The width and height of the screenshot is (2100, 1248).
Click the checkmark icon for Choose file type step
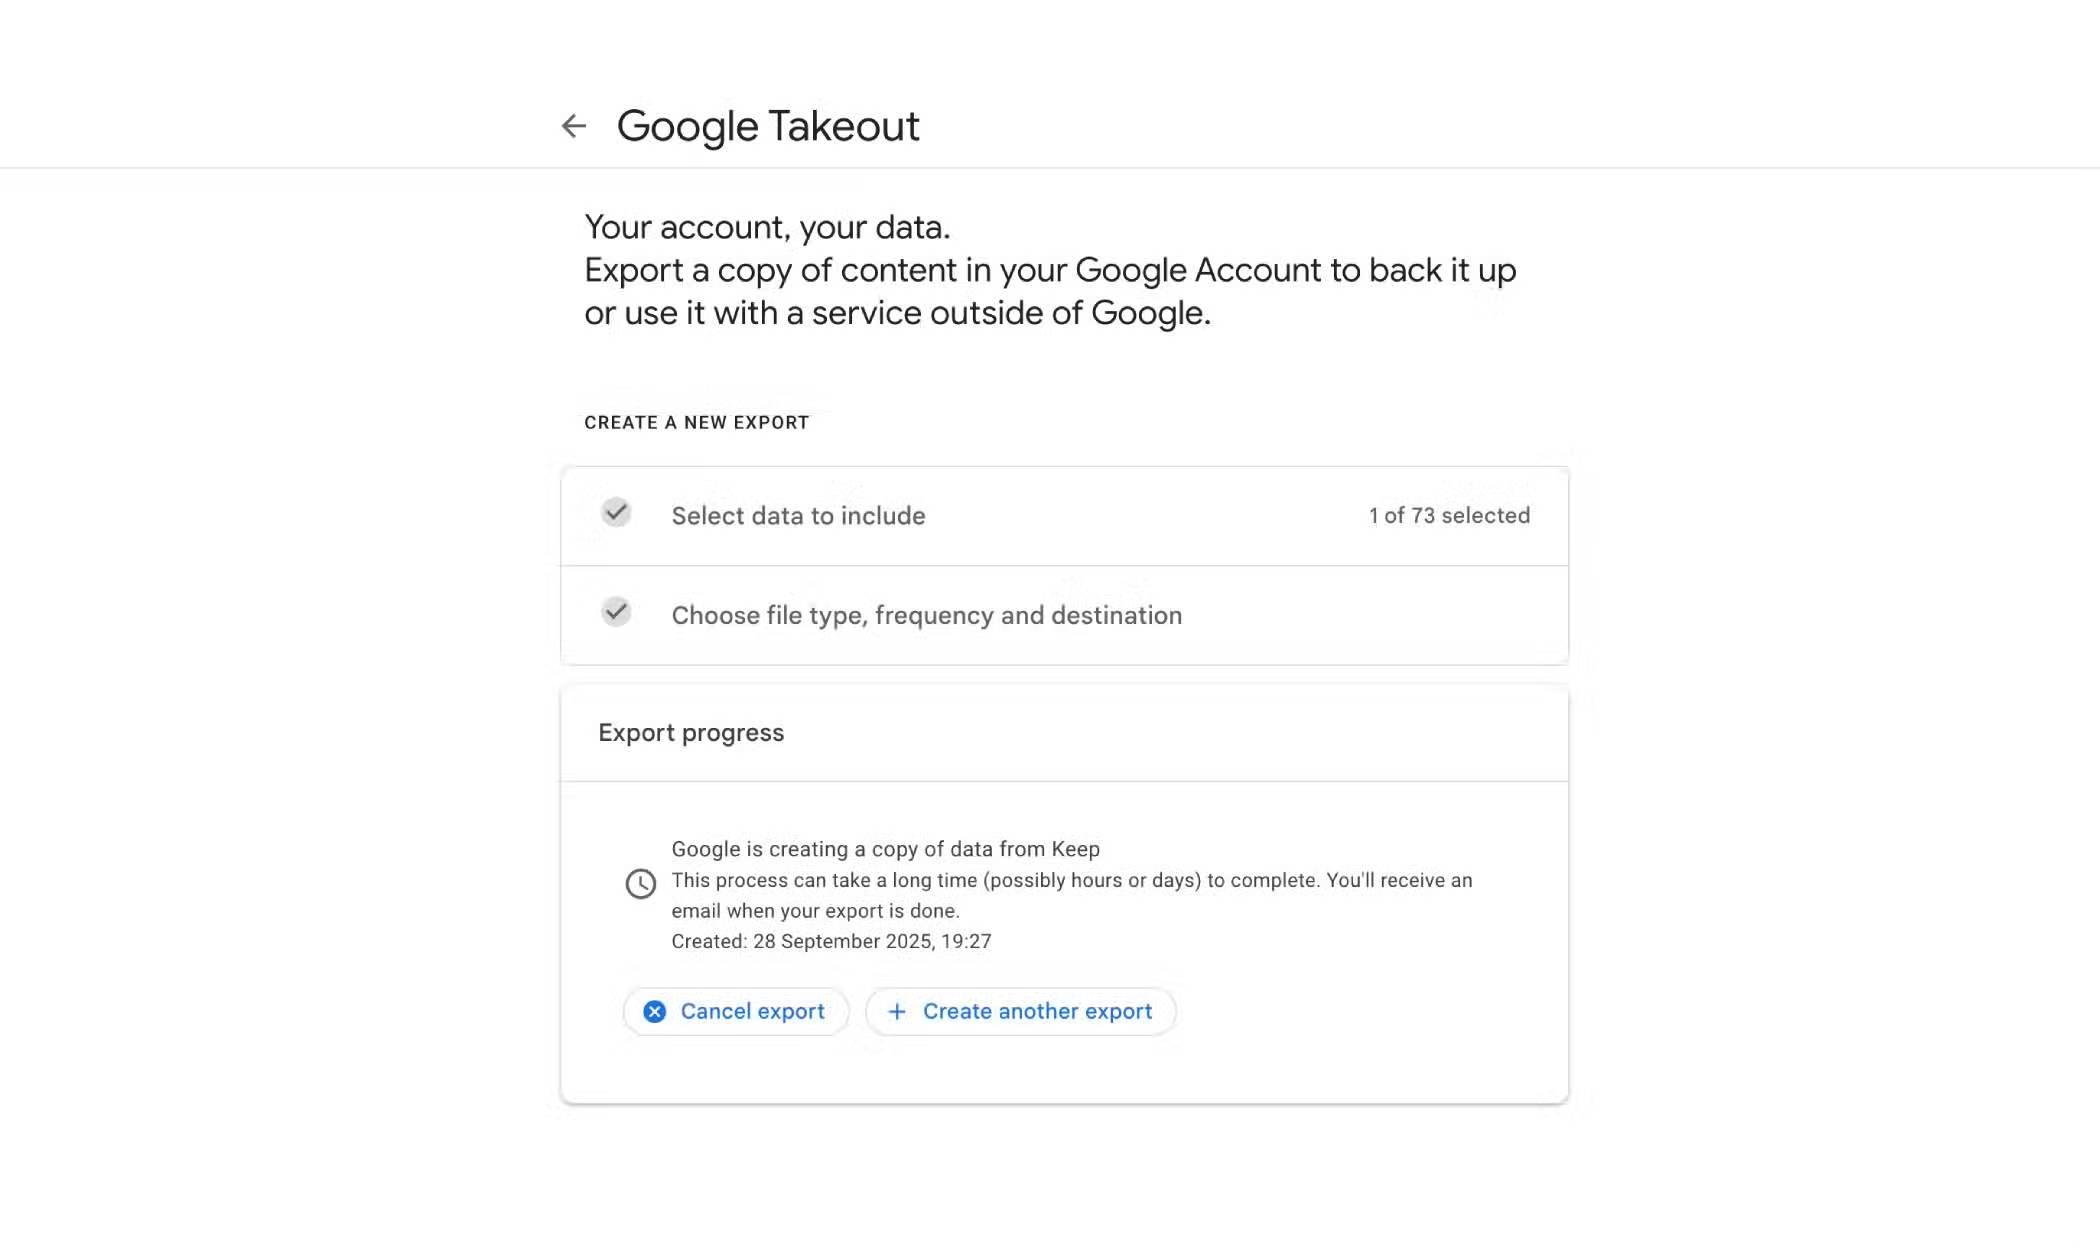[616, 611]
